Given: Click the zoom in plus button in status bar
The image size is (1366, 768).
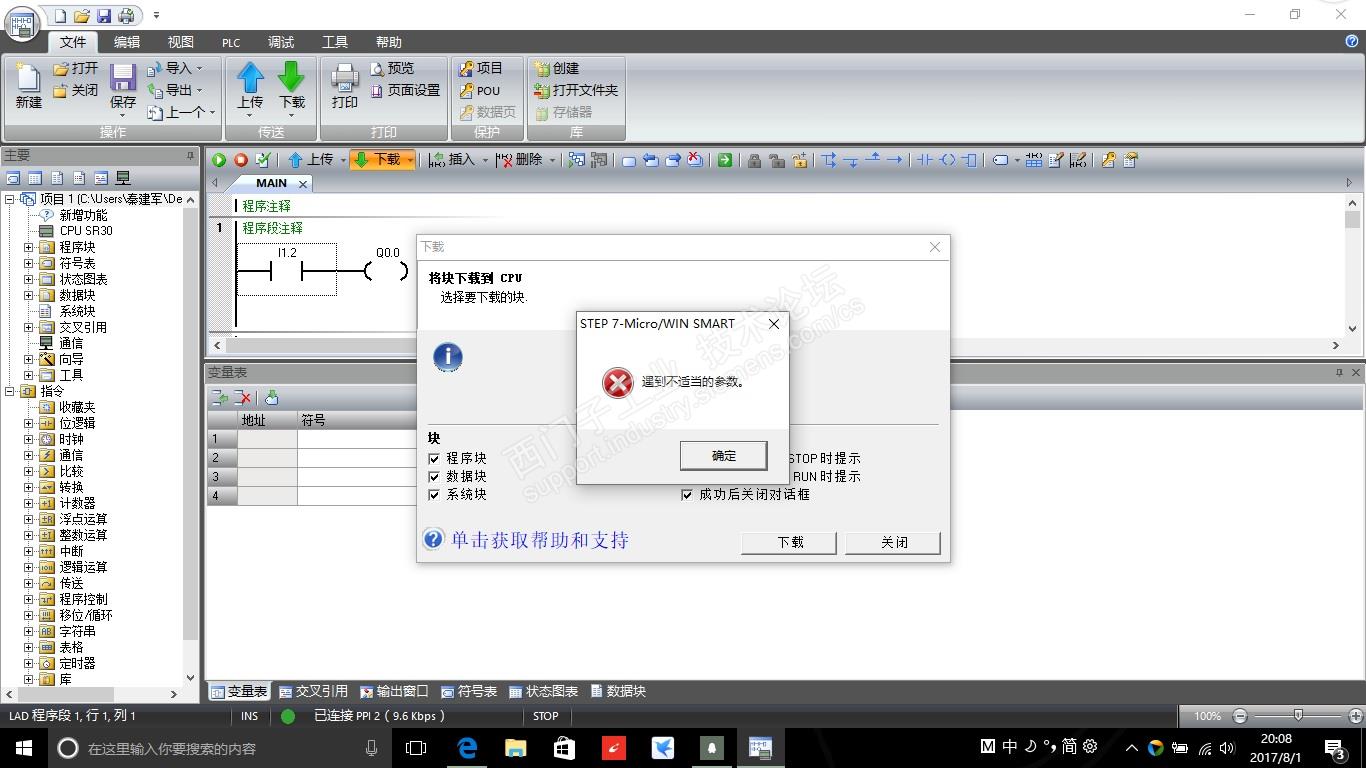Looking at the screenshot, I should (x=1356, y=716).
